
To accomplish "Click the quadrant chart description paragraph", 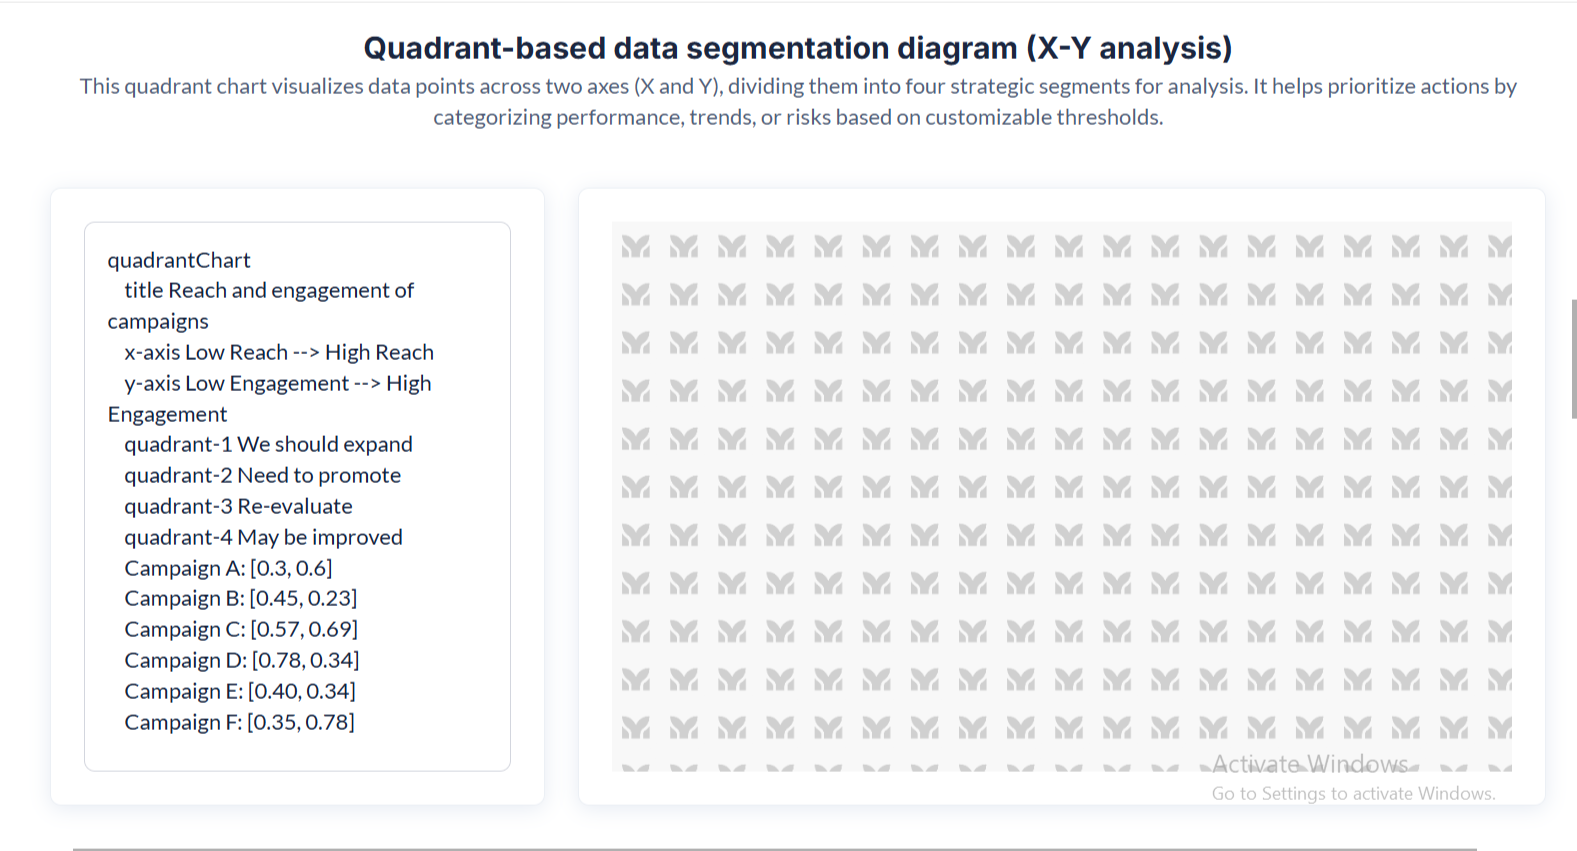I will pos(797,101).
